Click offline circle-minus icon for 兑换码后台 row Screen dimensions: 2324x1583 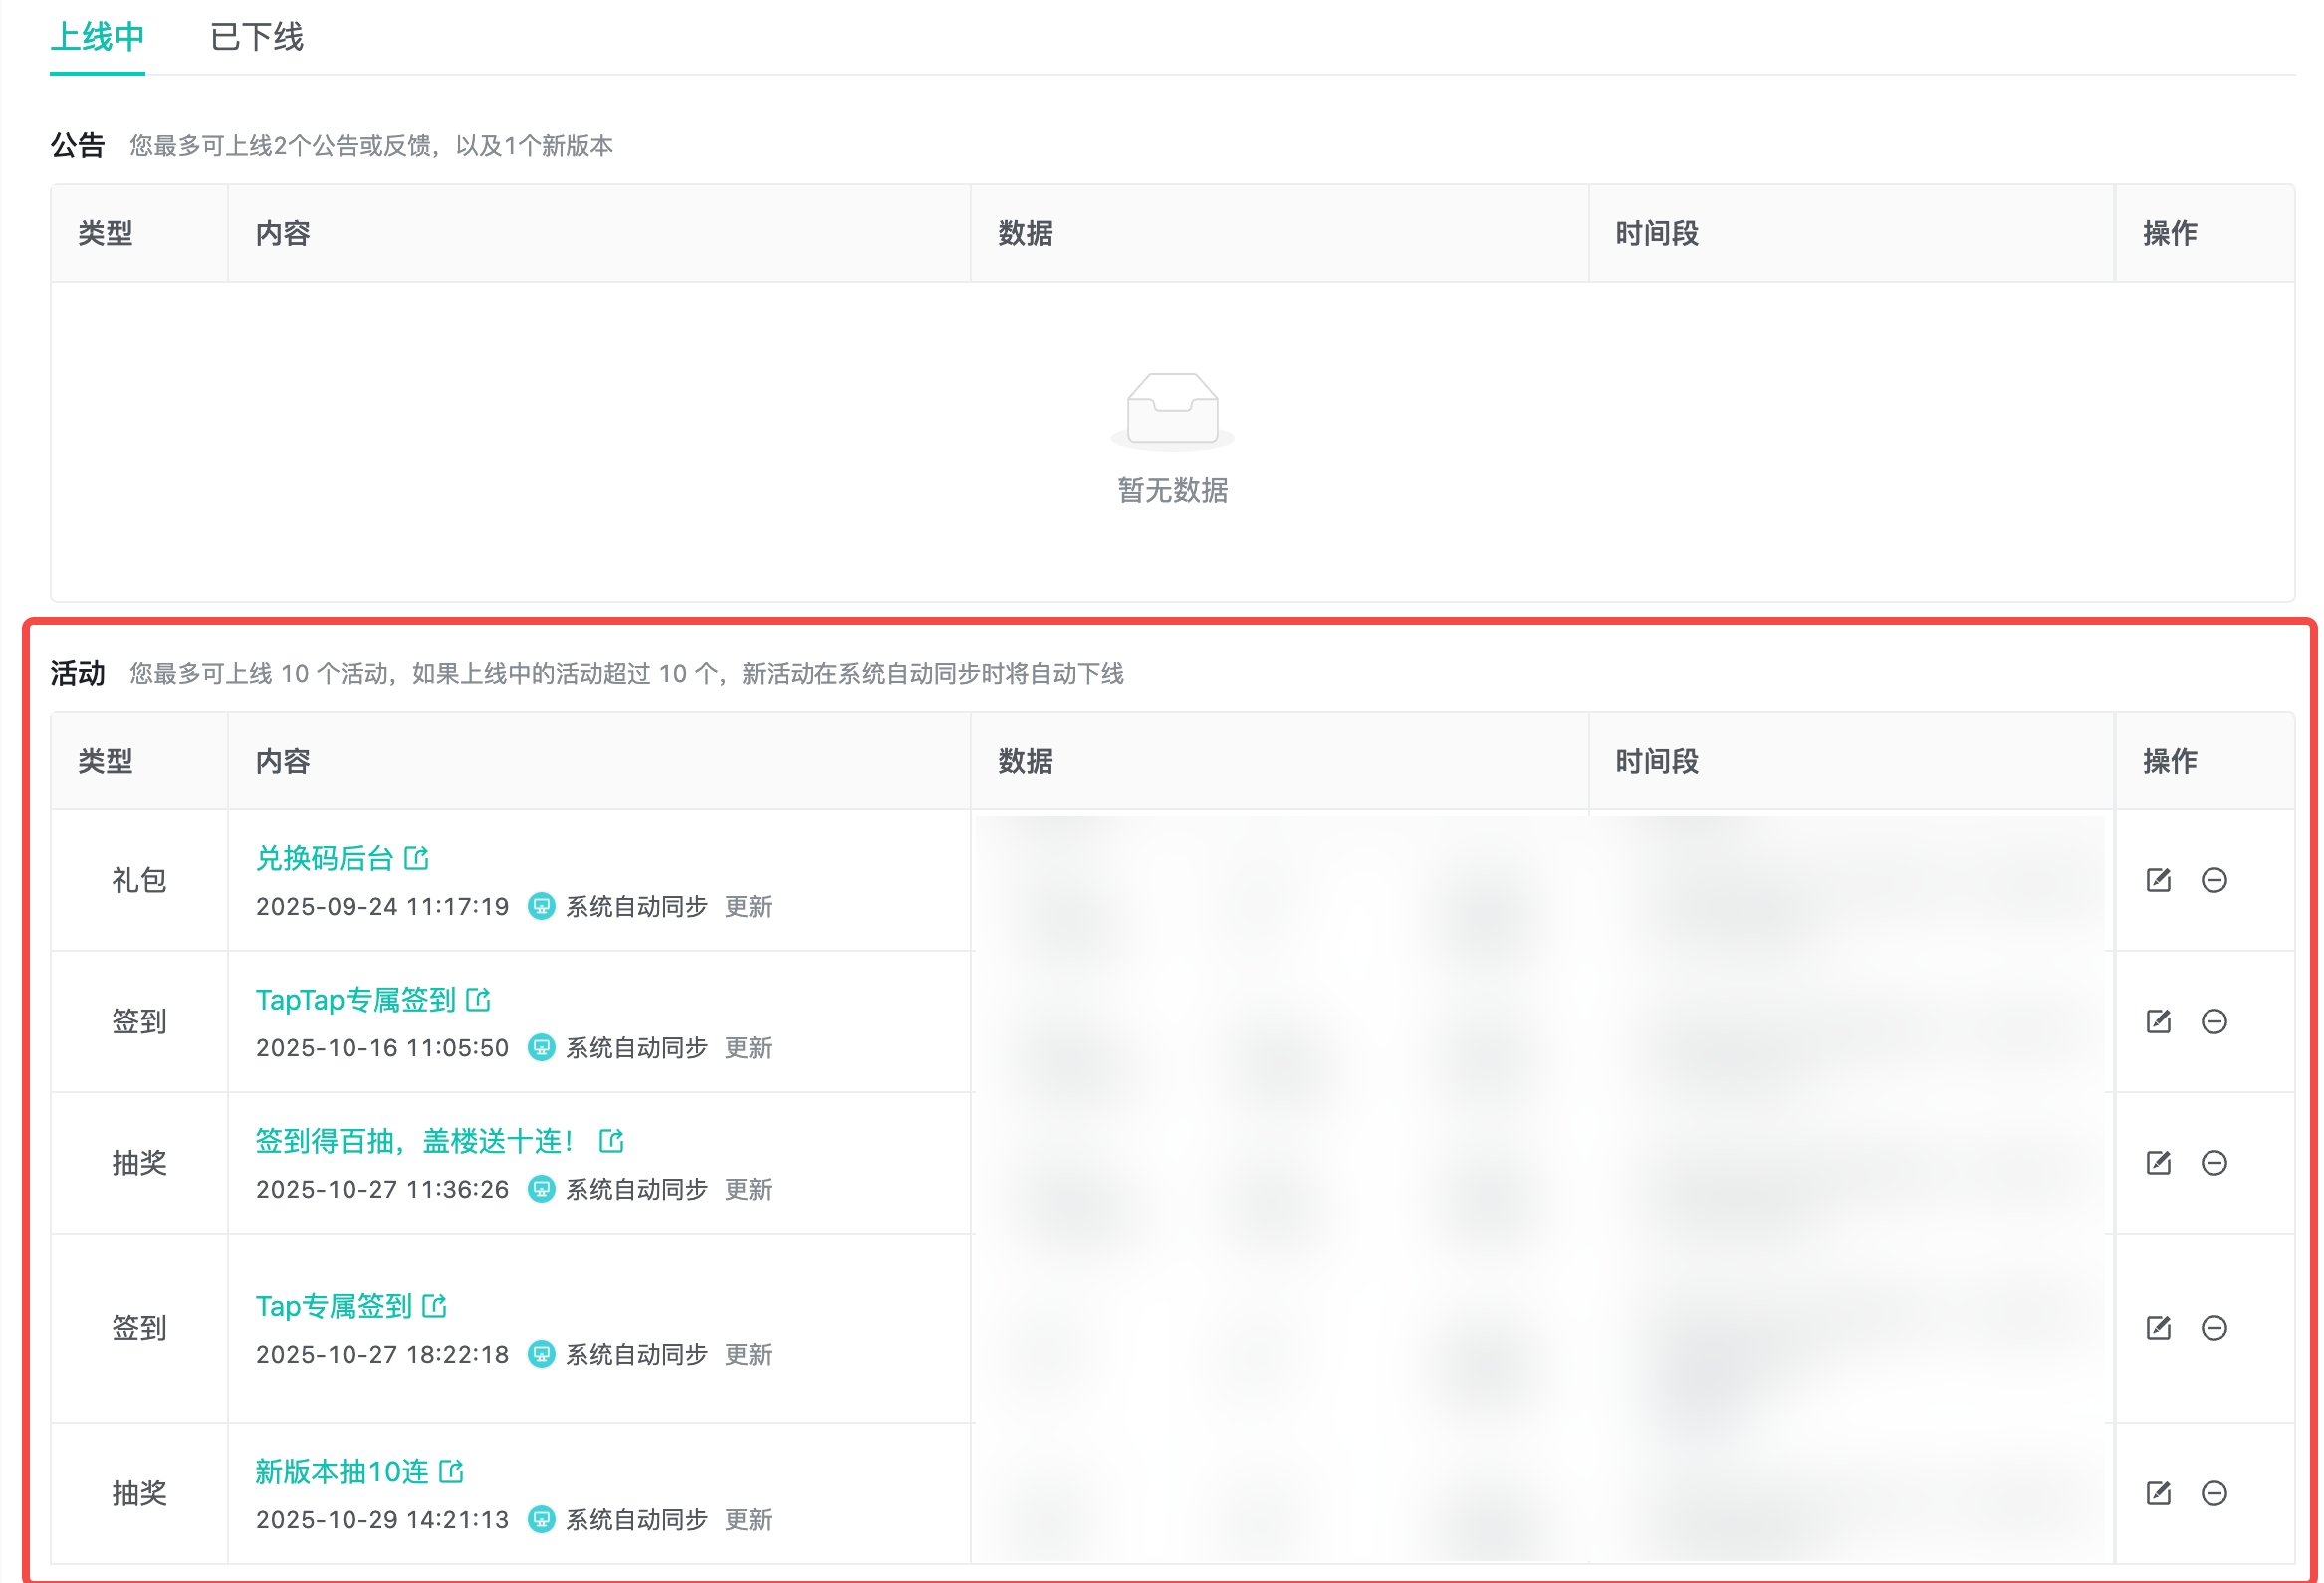2214,880
